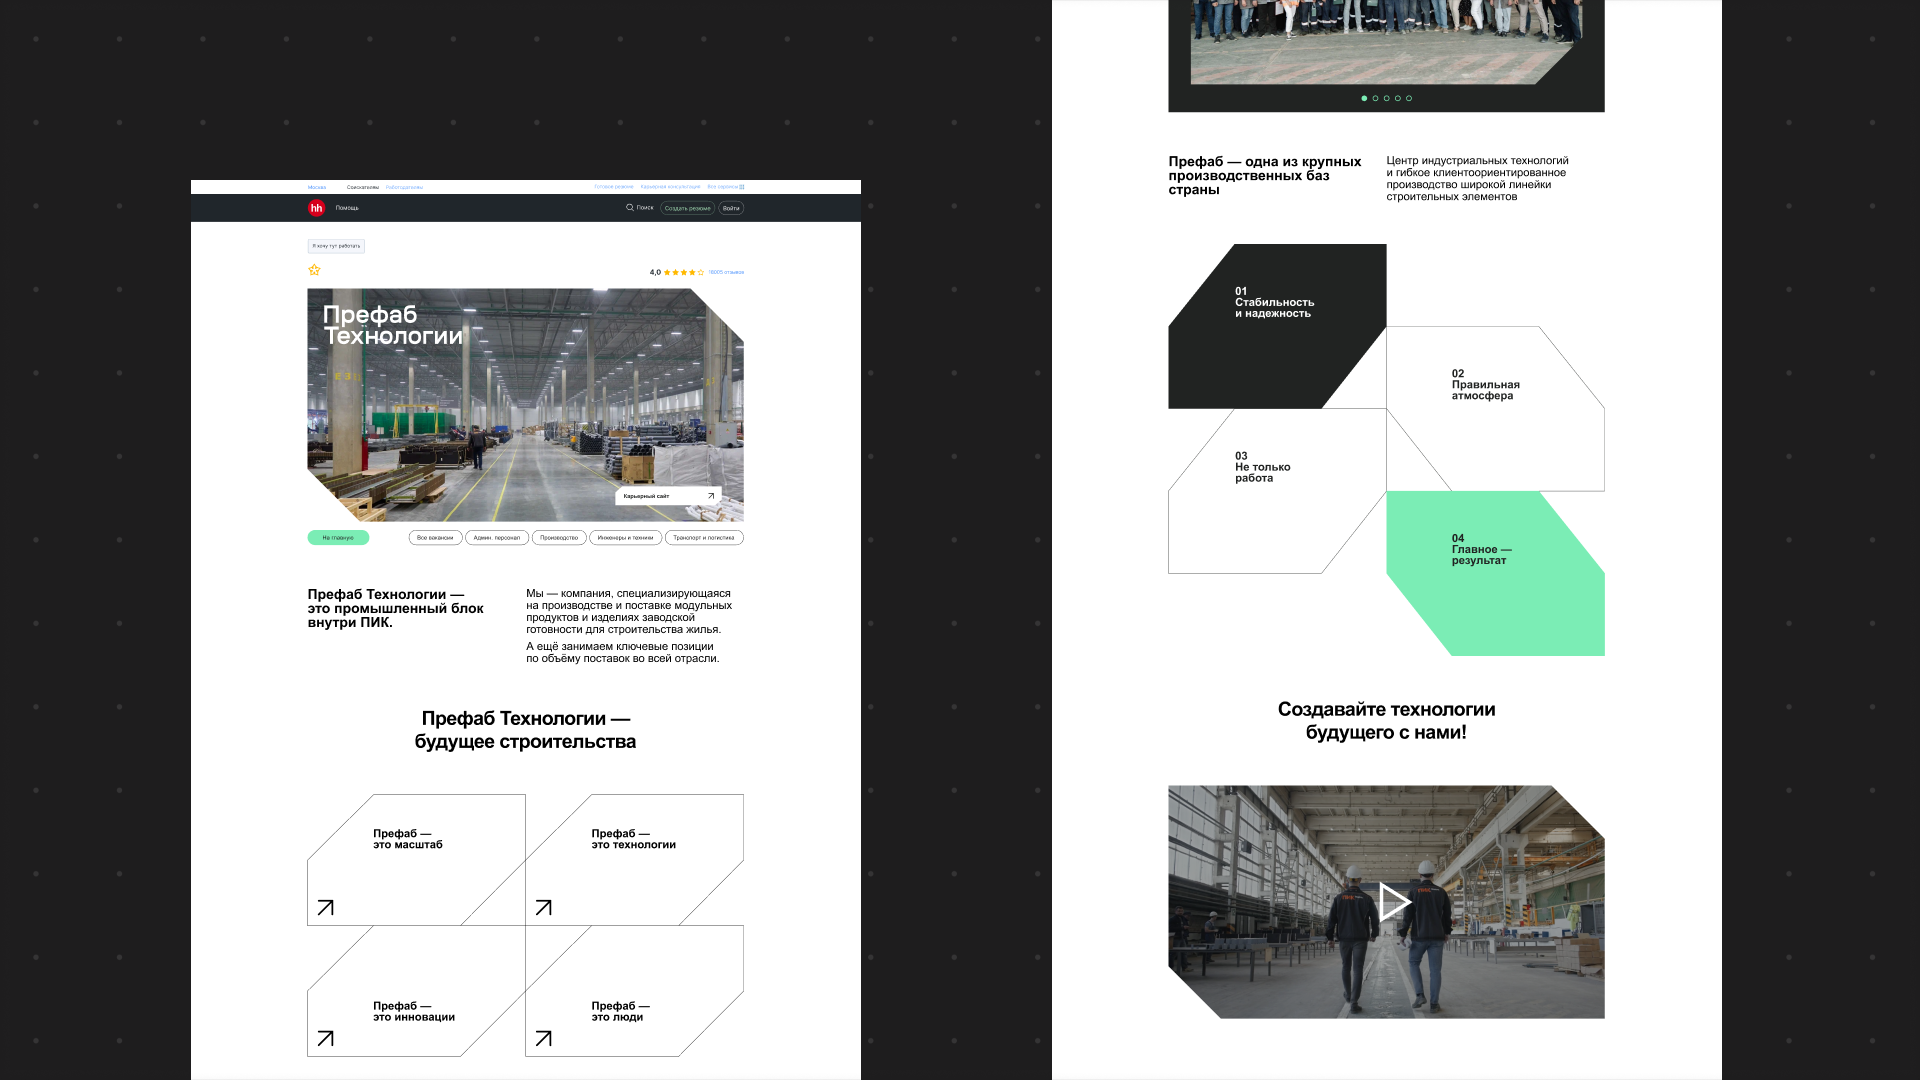
Task: Select the fourth carousel dot
Action: coord(1398,98)
